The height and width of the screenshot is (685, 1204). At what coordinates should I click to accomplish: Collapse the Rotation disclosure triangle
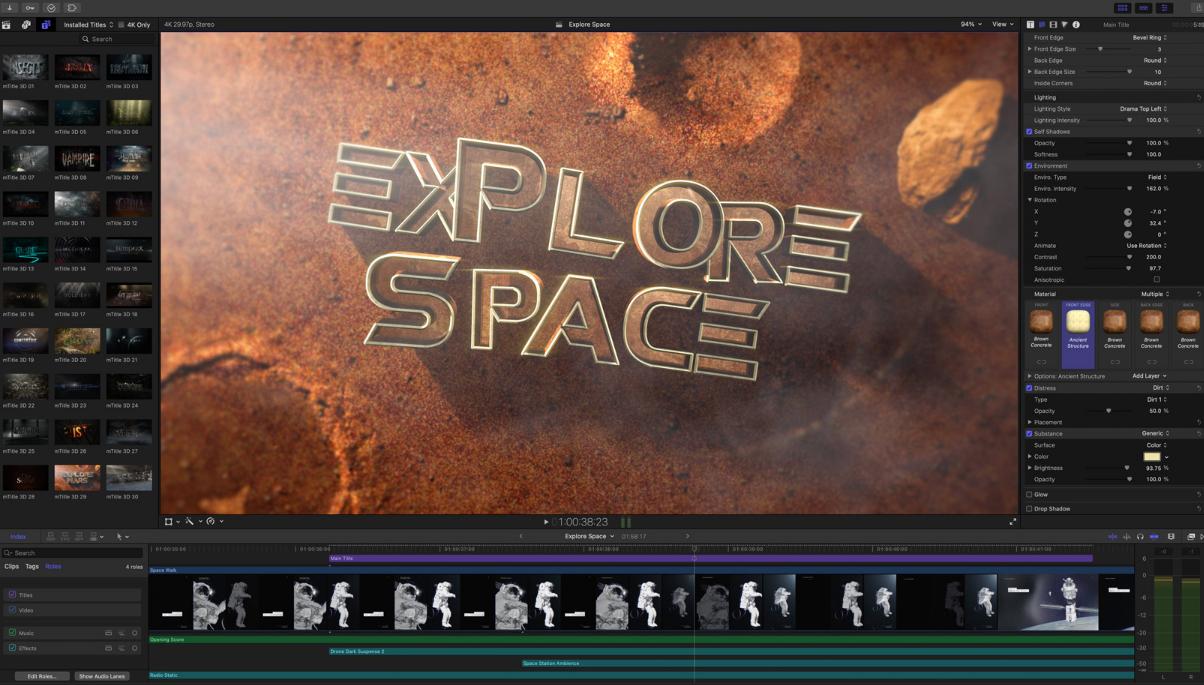(1031, 199)
